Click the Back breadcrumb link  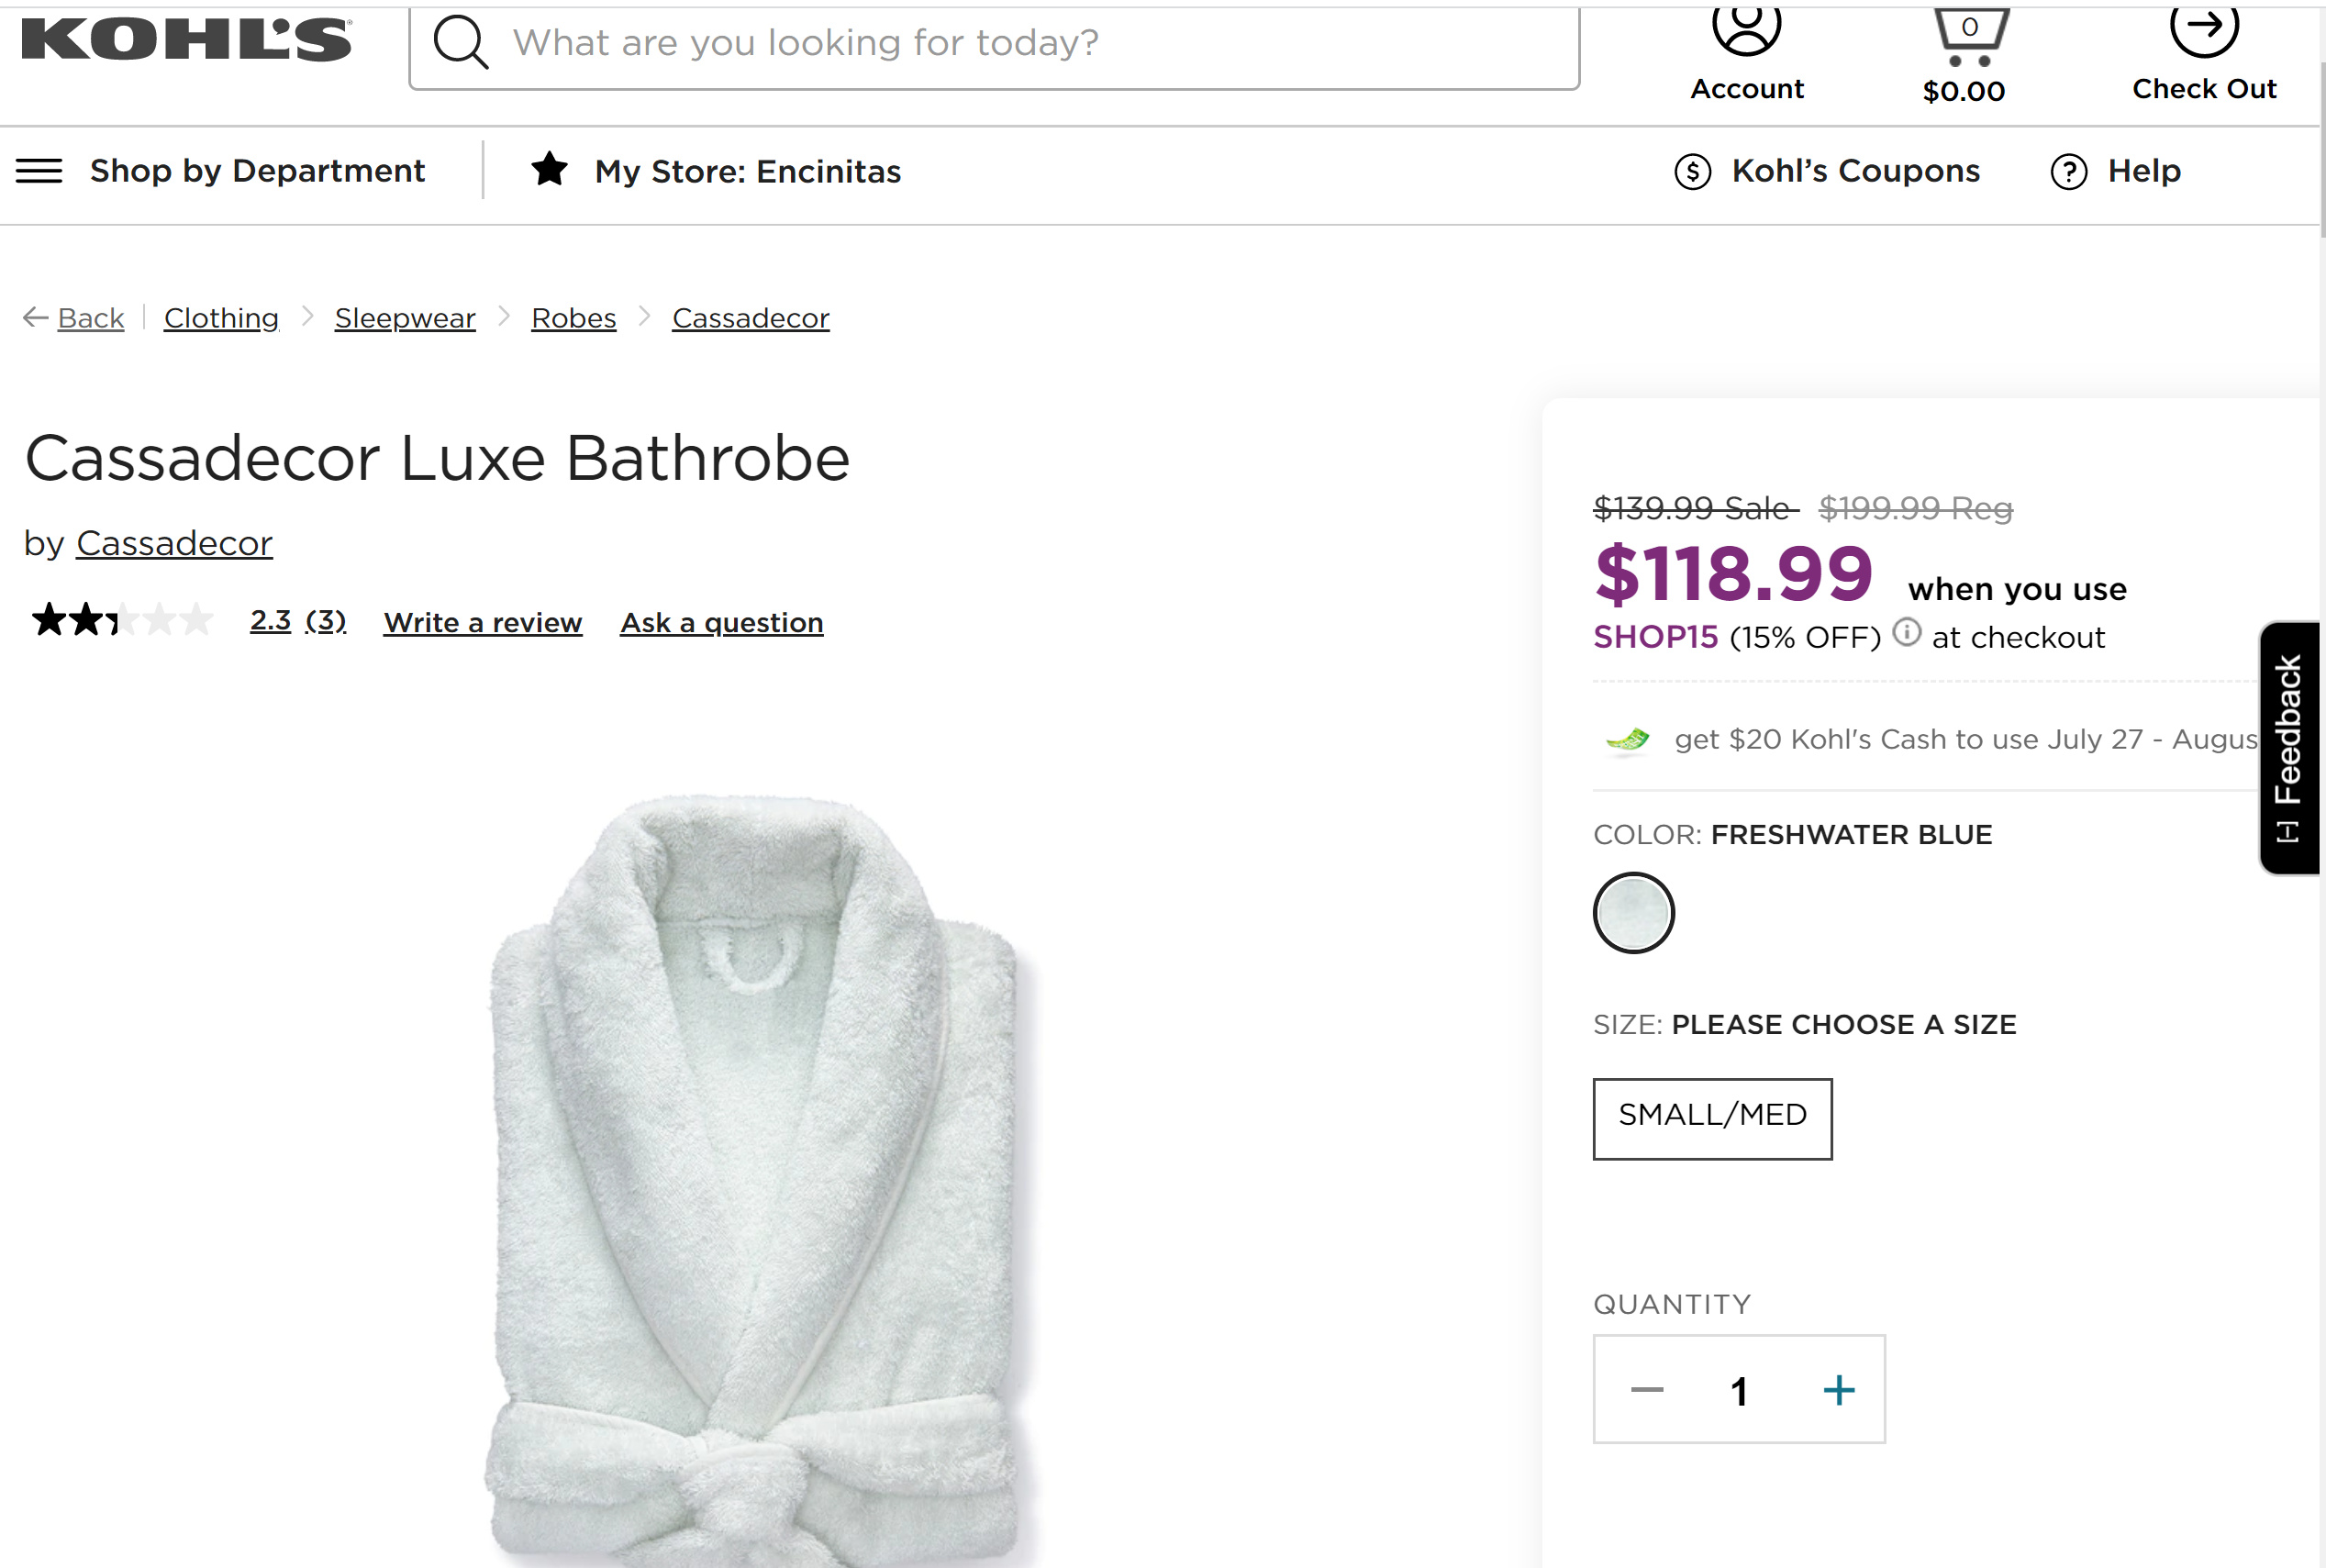[x=90, y=318]
